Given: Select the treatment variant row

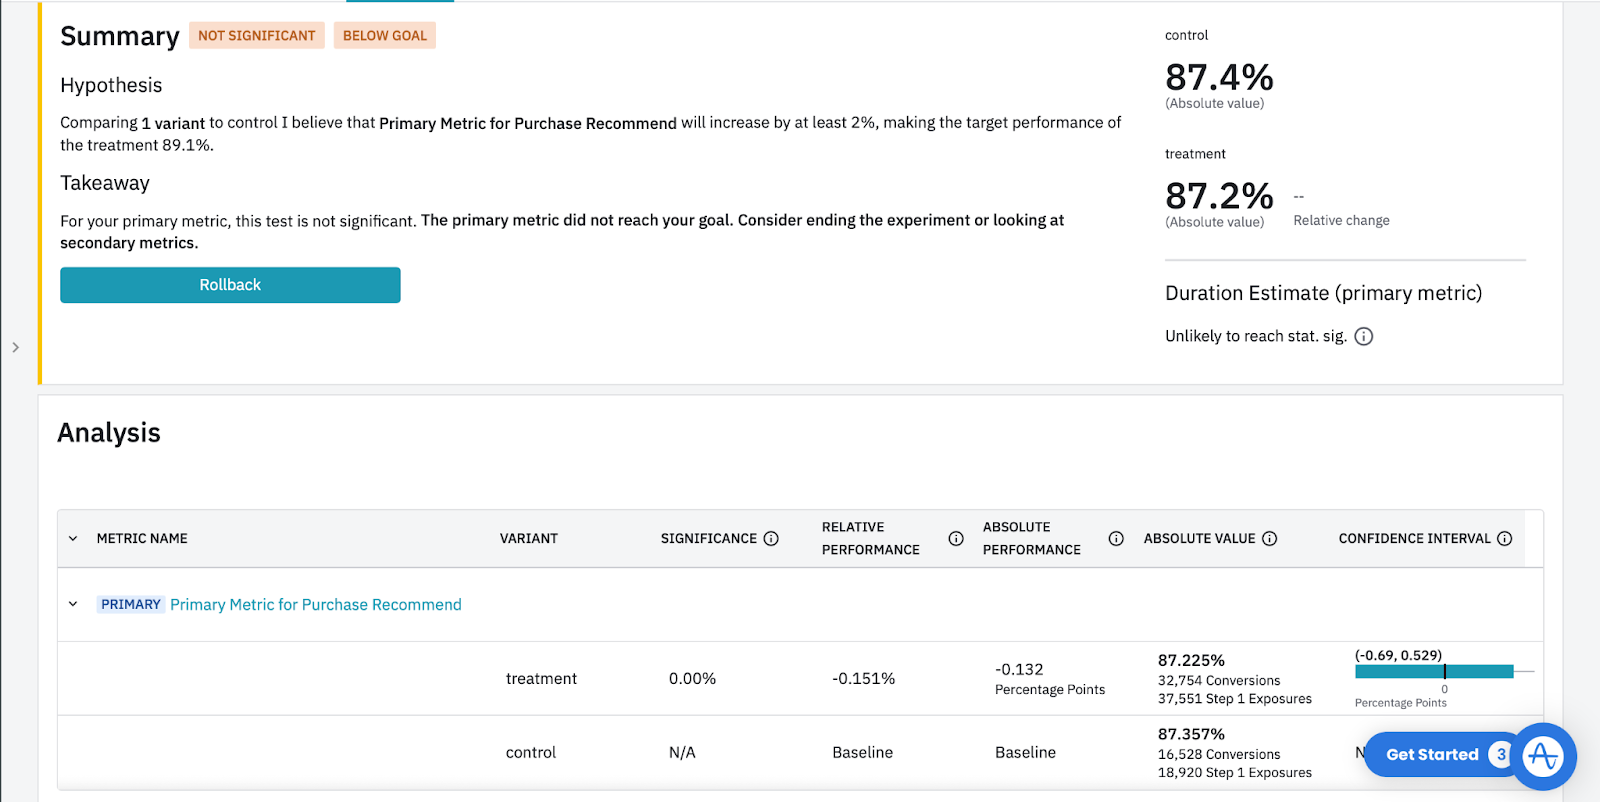Looking at the screenshot, I should pos(541,678).
